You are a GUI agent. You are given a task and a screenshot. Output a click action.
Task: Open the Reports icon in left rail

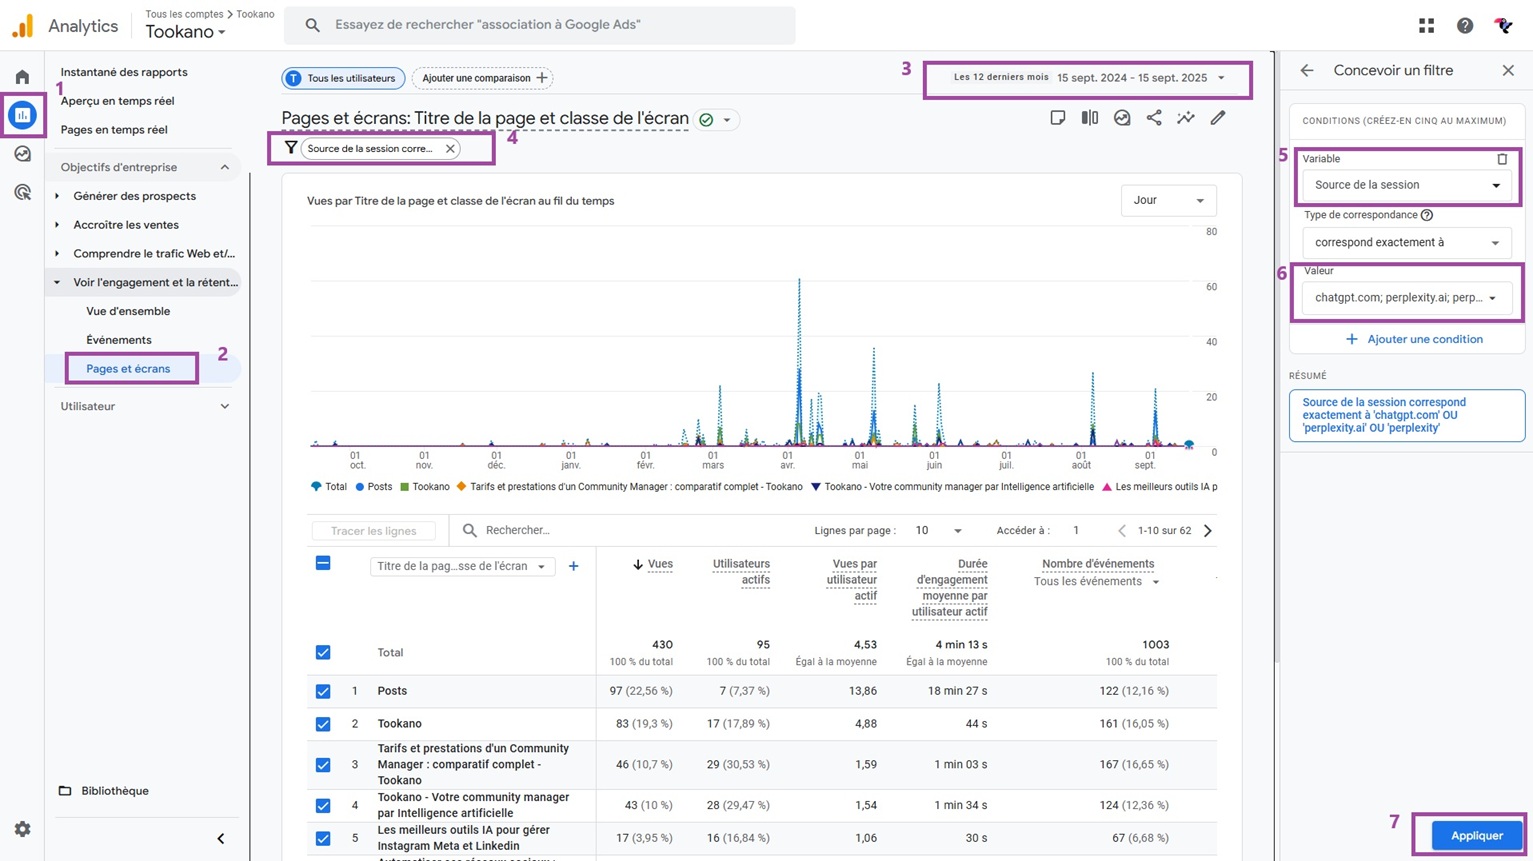(x=22, y=115)
